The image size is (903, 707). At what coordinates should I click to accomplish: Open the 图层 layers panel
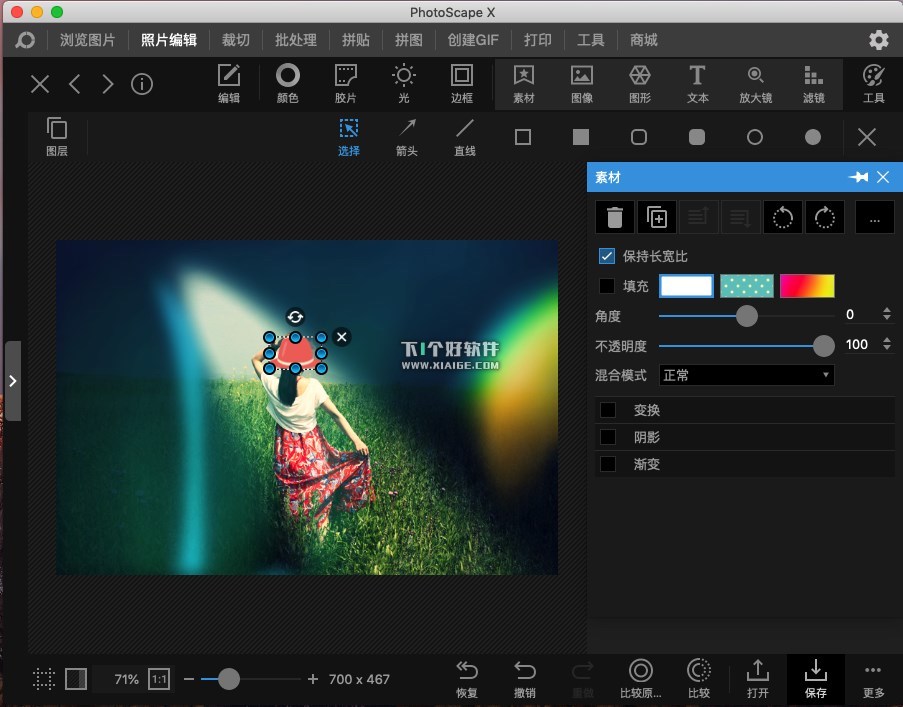57,137
